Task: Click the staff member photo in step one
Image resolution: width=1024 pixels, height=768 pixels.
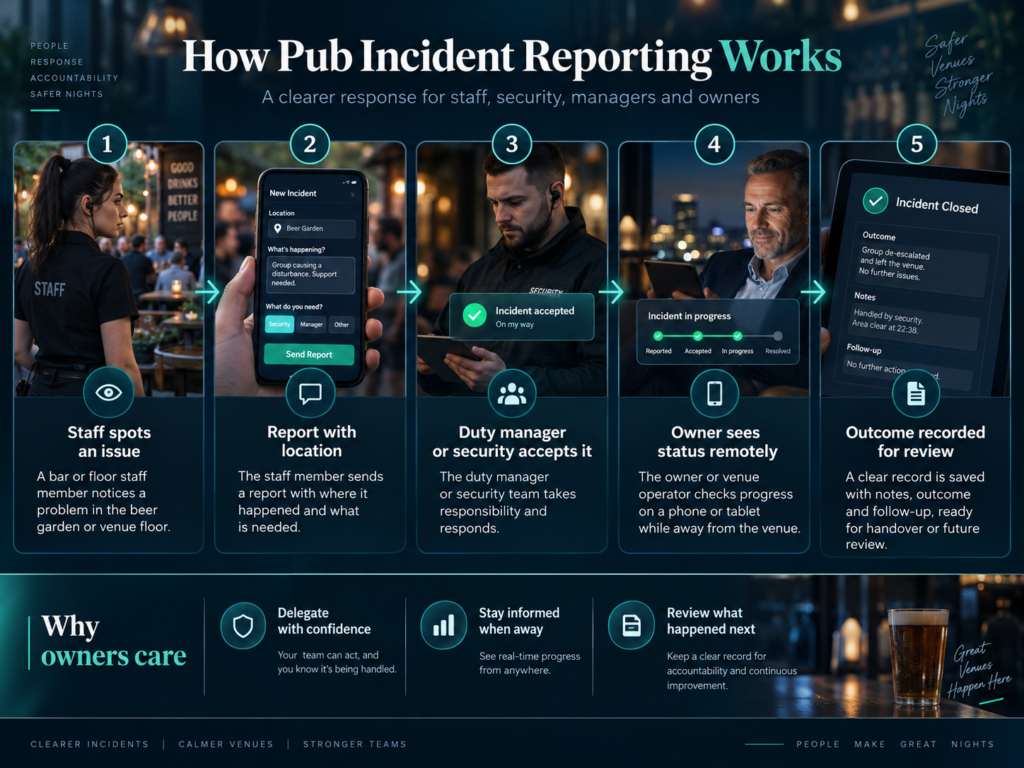Action: tap(108, 269)
